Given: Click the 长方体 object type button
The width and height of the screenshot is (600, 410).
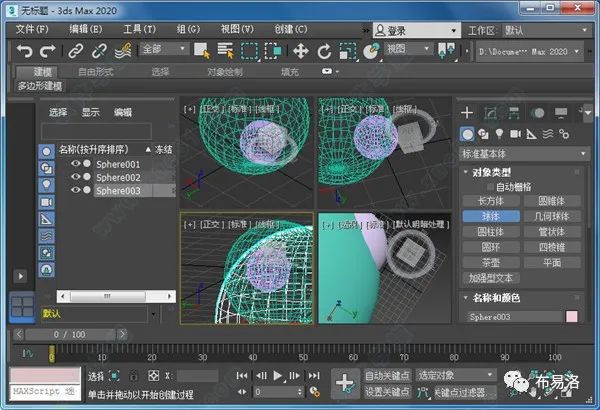Looking at the screenshot, I should pos(490,201).
